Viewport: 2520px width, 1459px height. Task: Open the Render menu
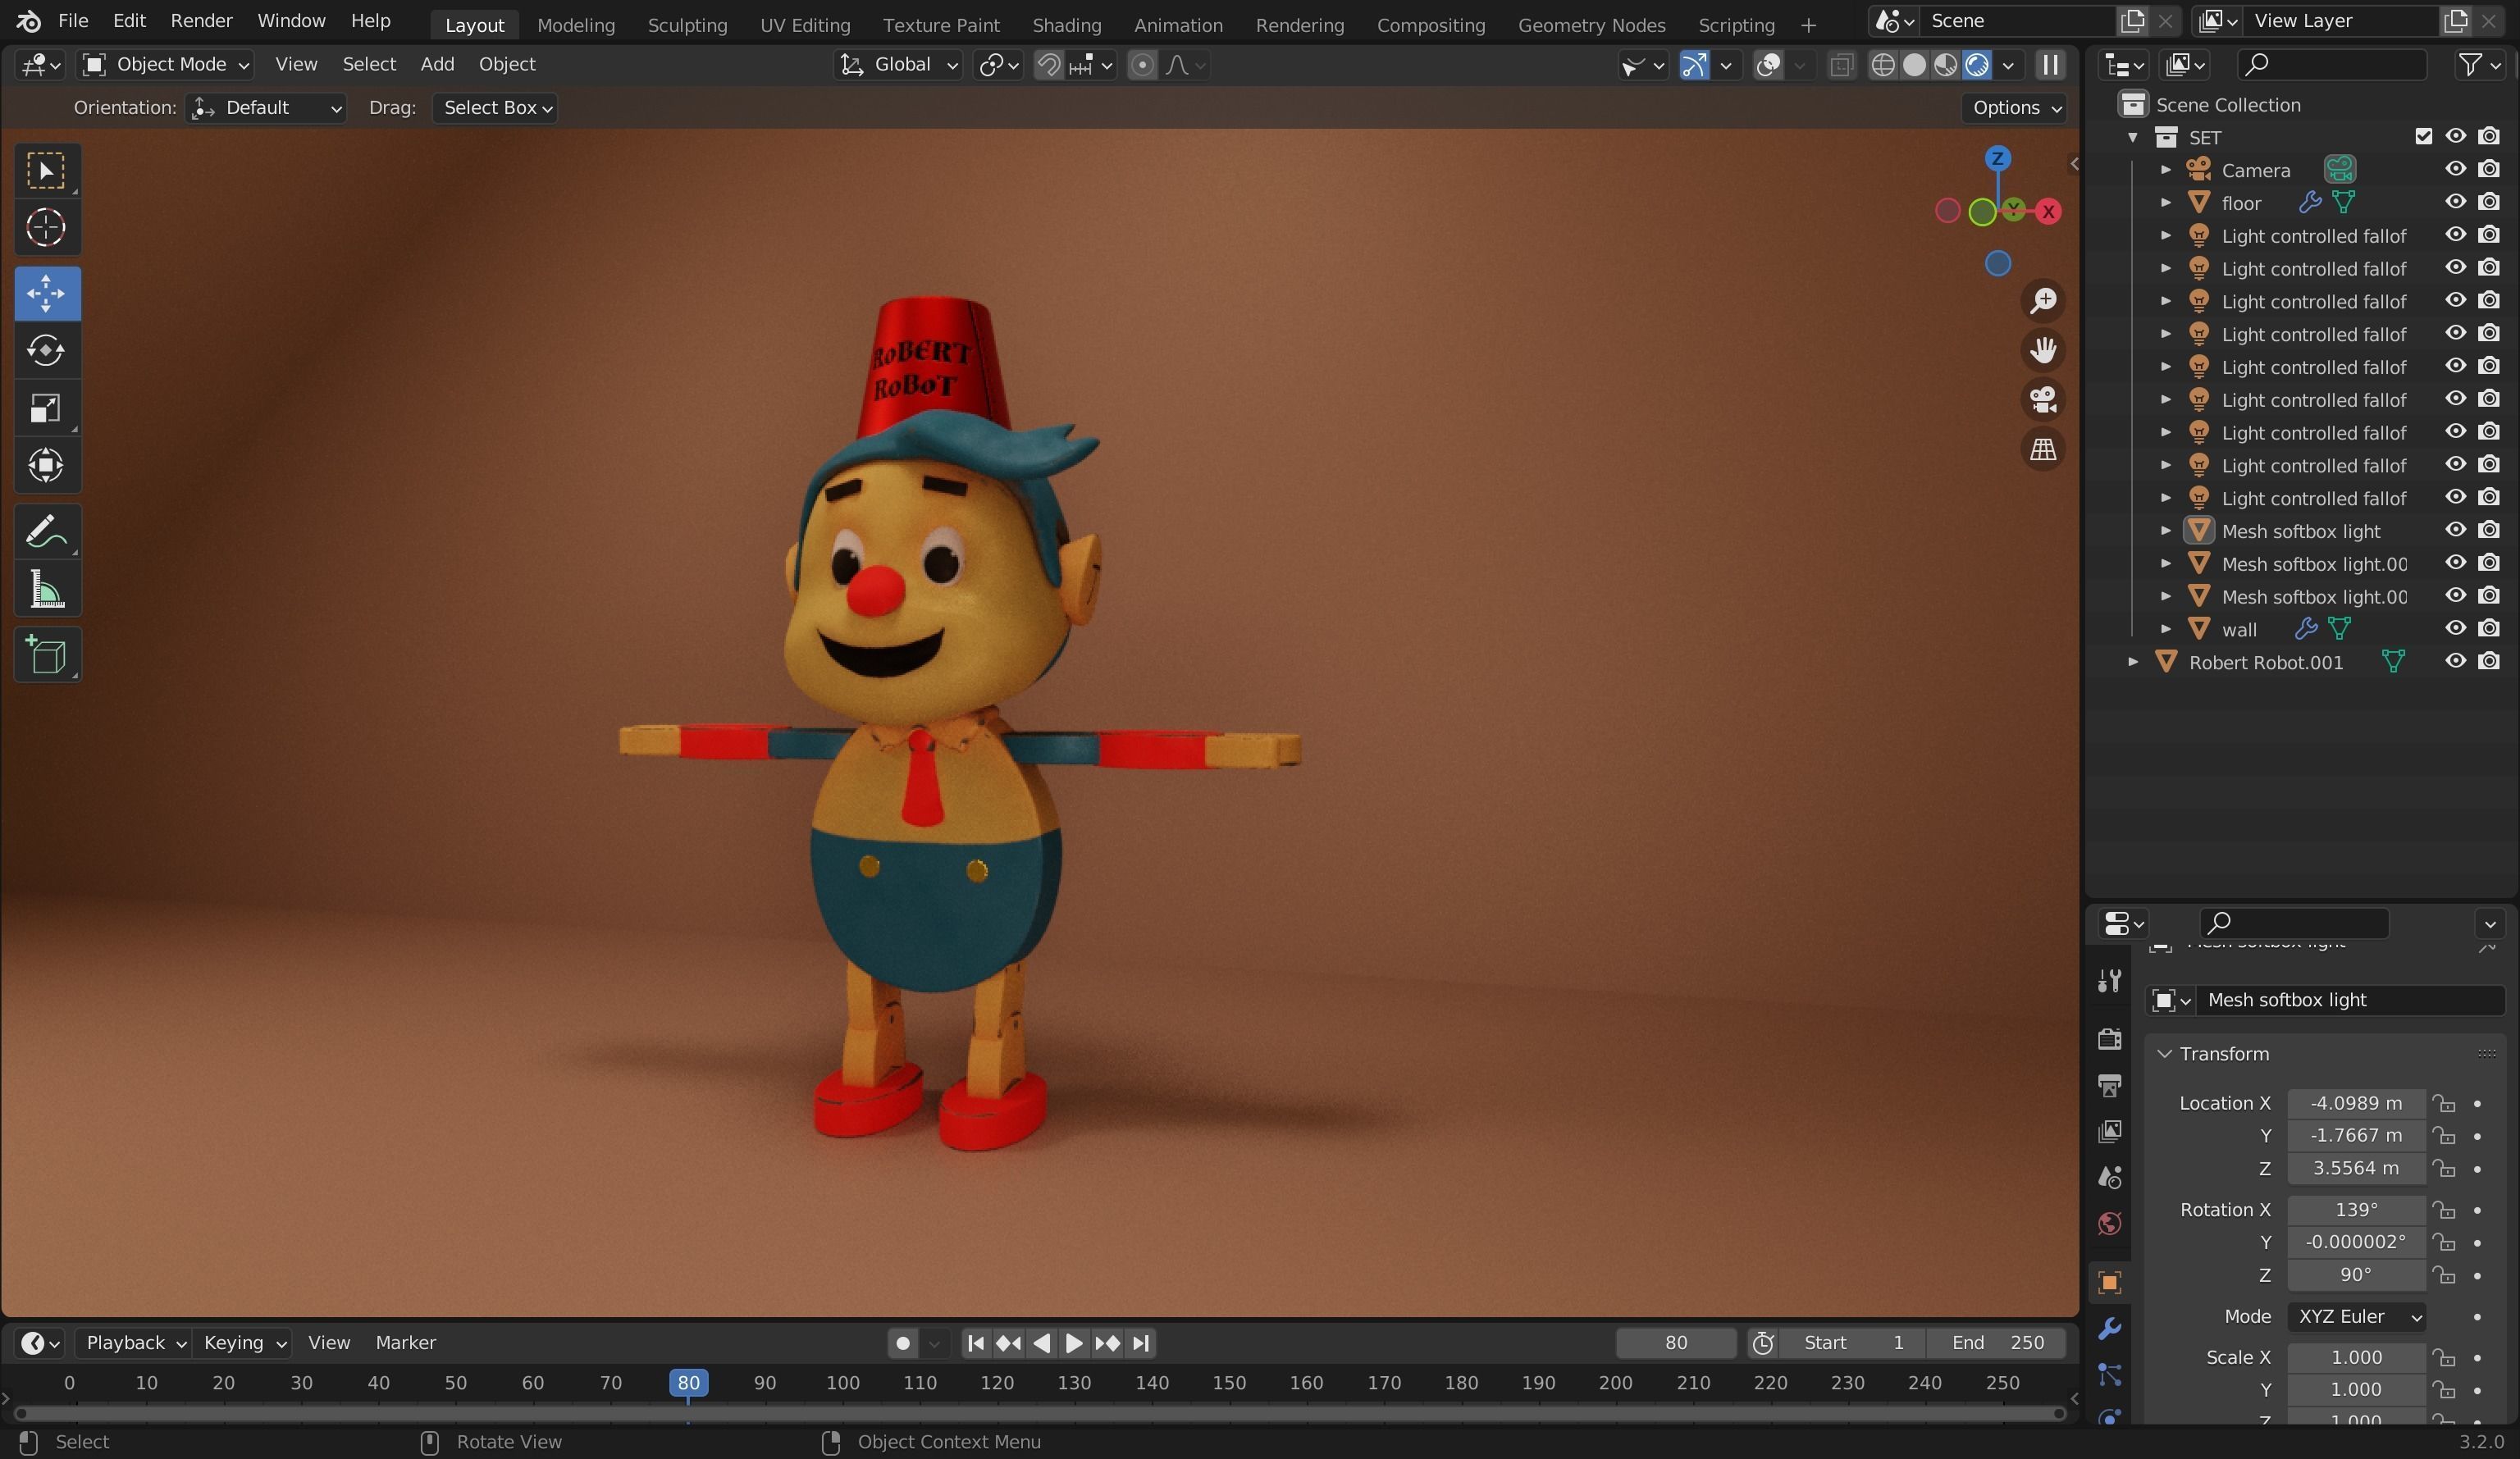click(201, 21)
